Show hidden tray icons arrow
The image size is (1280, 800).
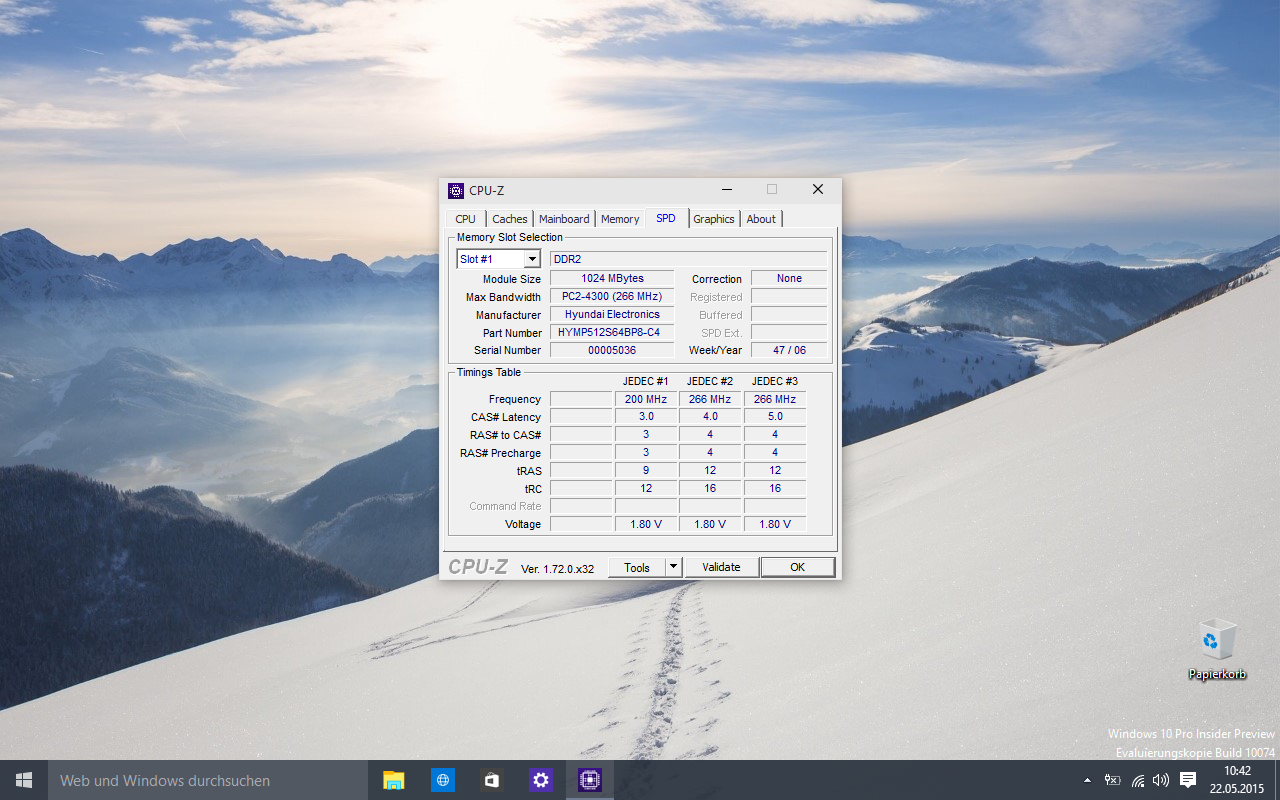(1087, 780)
